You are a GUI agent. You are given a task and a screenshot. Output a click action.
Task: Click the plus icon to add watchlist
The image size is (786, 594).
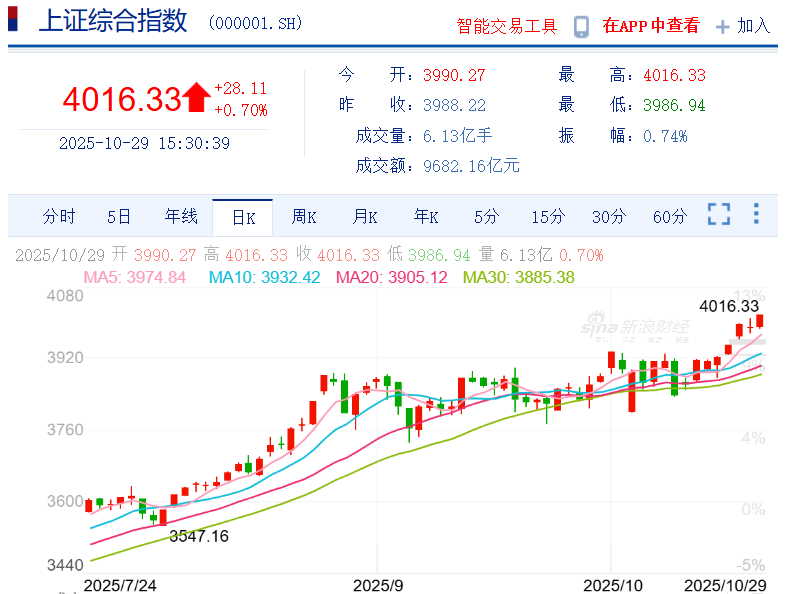(x=722, y=27)
